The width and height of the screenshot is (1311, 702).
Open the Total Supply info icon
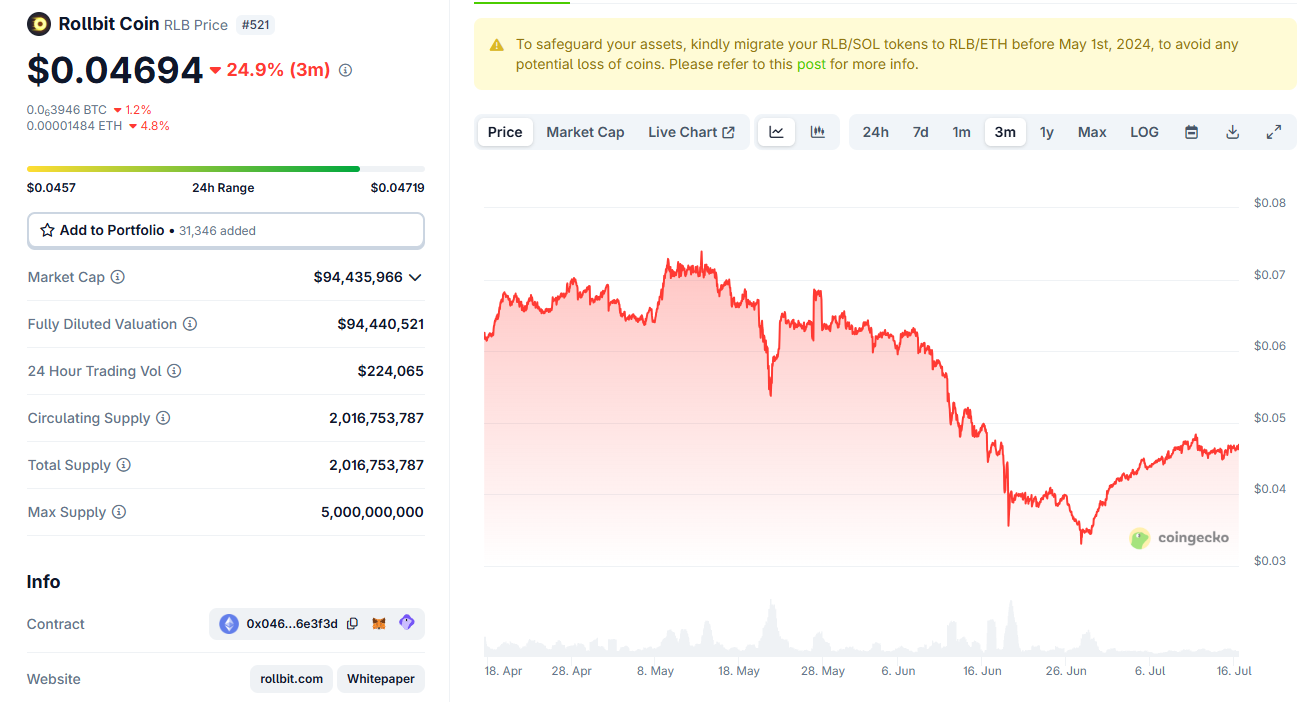point(124,465)
